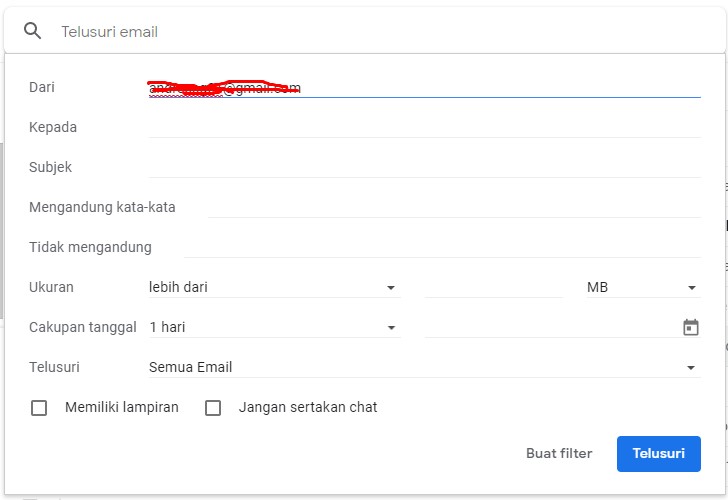Focus the Telusuri email search box
The image size is (728, 500).
[x=380, y=31]
